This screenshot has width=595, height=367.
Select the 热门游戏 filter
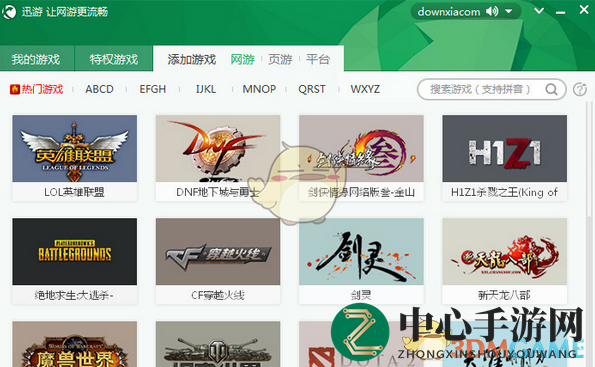click(x=42, y=89)
